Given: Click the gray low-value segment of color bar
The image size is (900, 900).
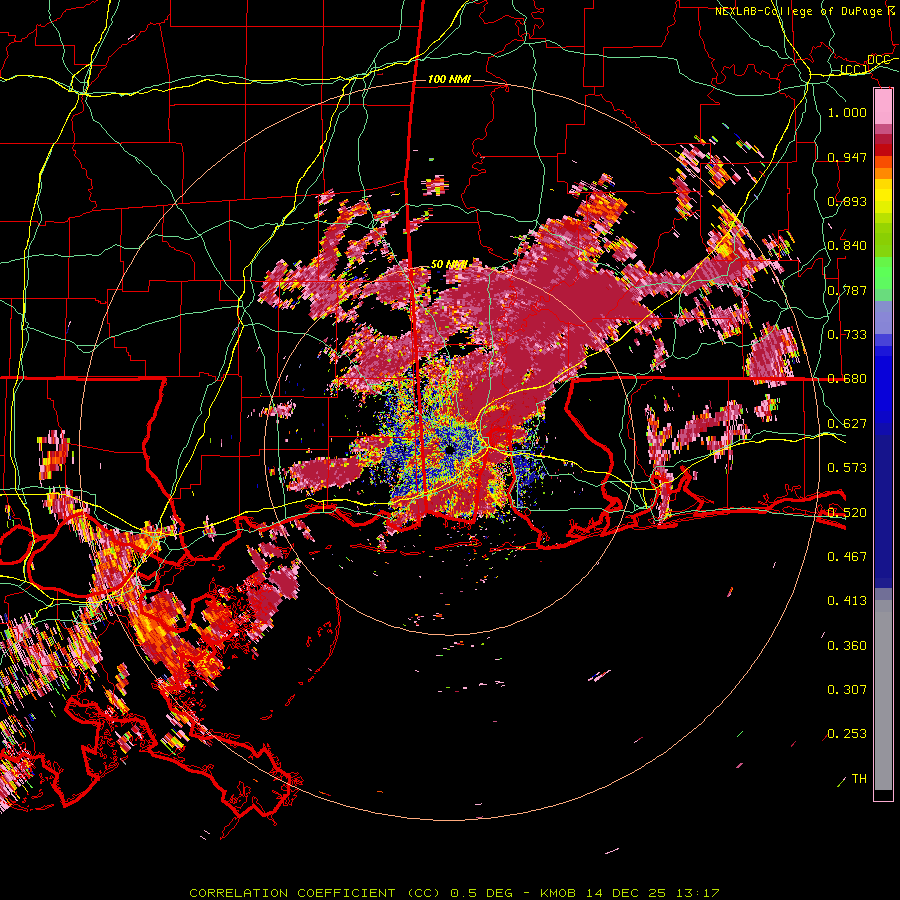Looking at the screenshot, I should pyautogui.click(x=883, y=695).
